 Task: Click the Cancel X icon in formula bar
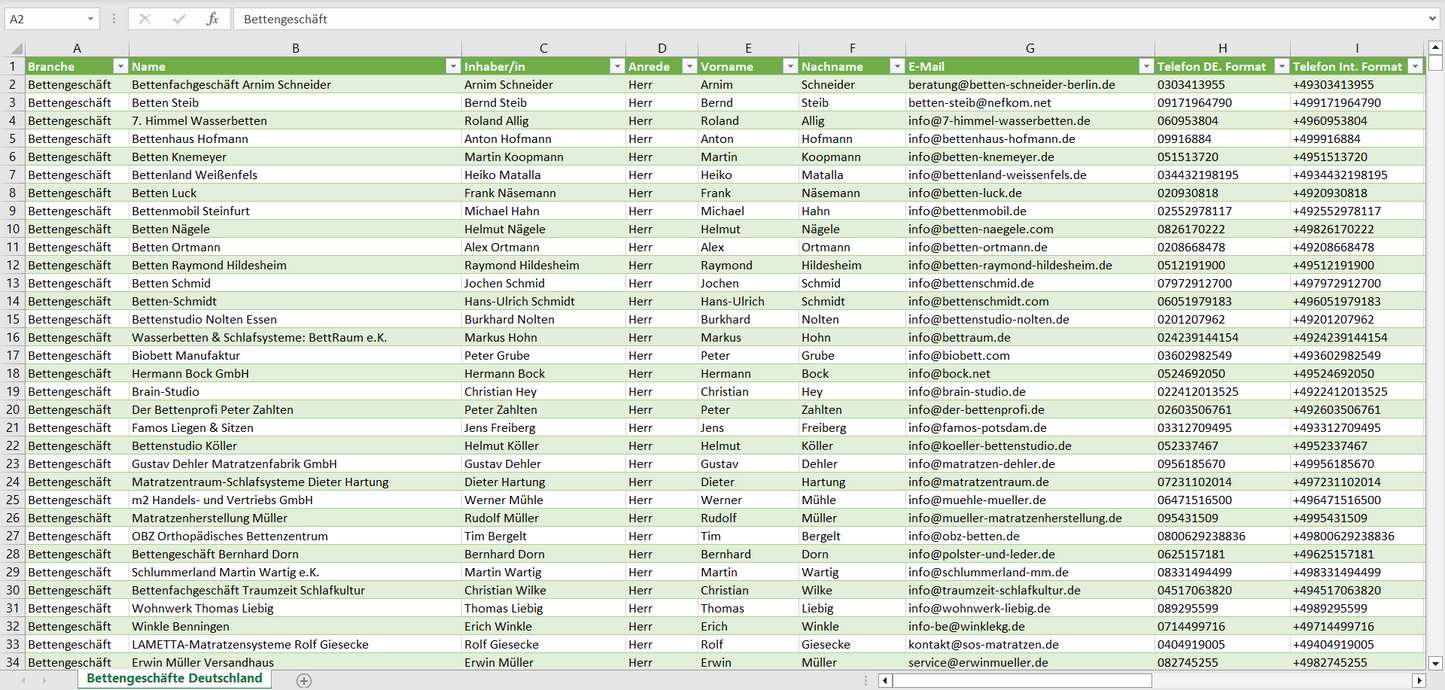pyautogui.click(x=145, y=19)
